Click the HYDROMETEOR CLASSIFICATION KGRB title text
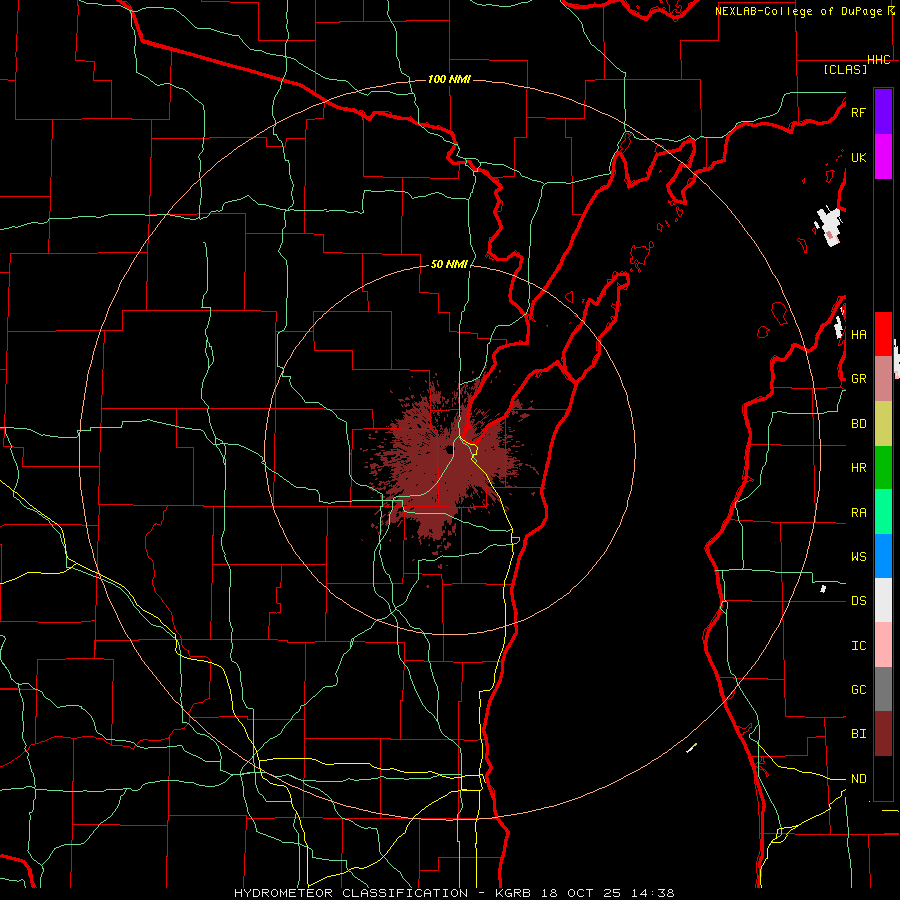 click(x=454, y=893)
